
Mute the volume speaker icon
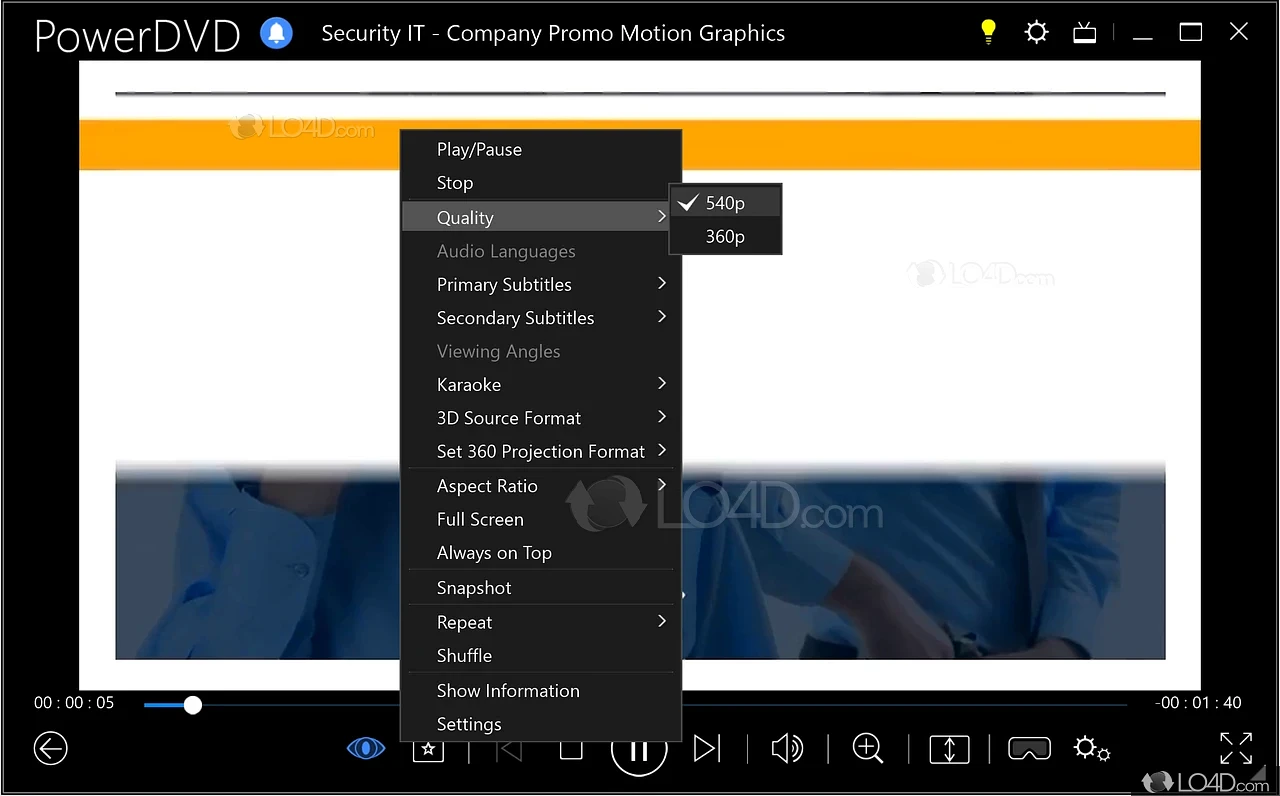pyautogui.click(x=787, y=748)
